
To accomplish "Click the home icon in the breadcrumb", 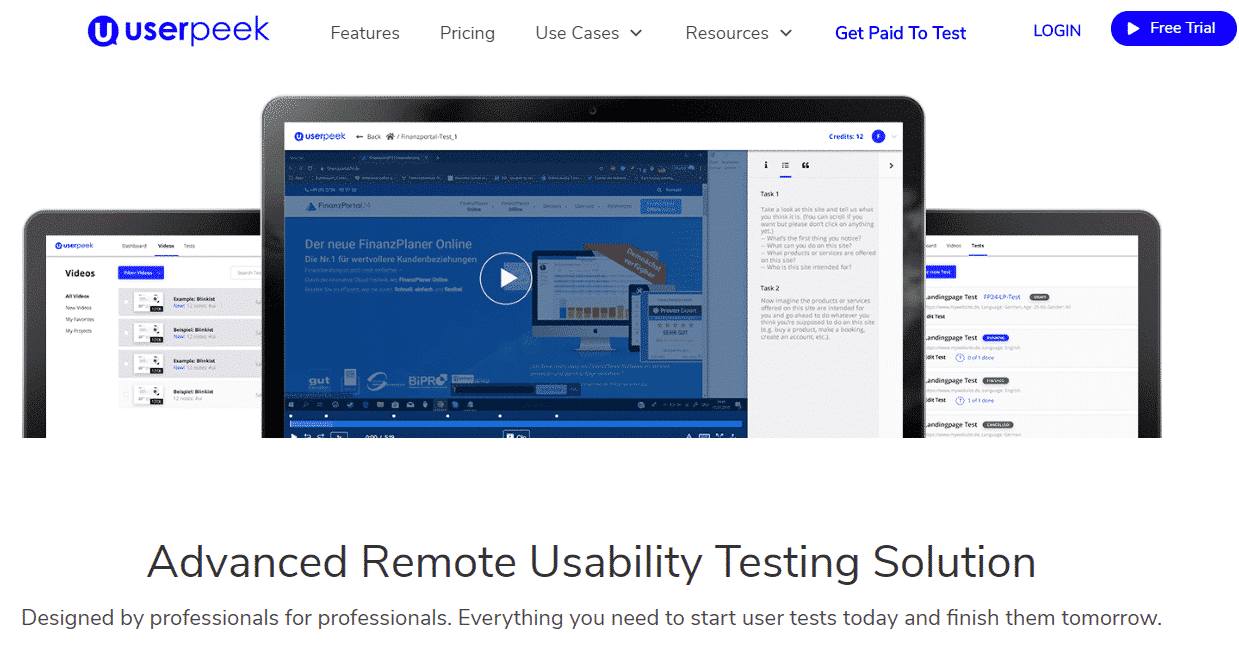I will point(391,136).
